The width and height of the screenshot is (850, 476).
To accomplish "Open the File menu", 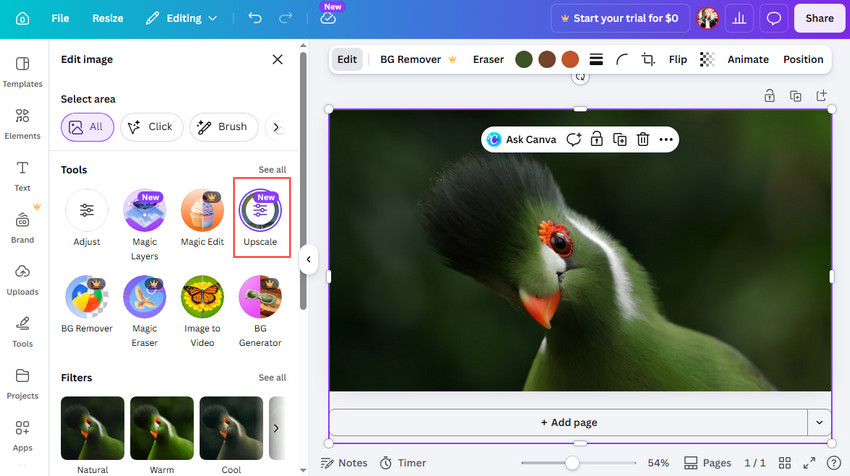I will (60, 18).
